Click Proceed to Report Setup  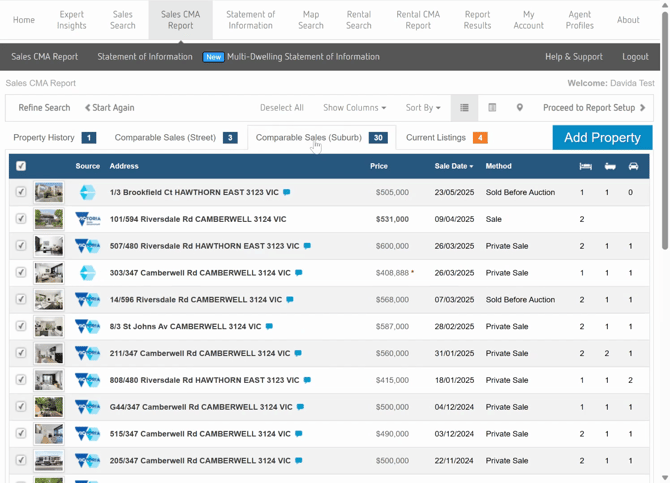tap(594, 108)
